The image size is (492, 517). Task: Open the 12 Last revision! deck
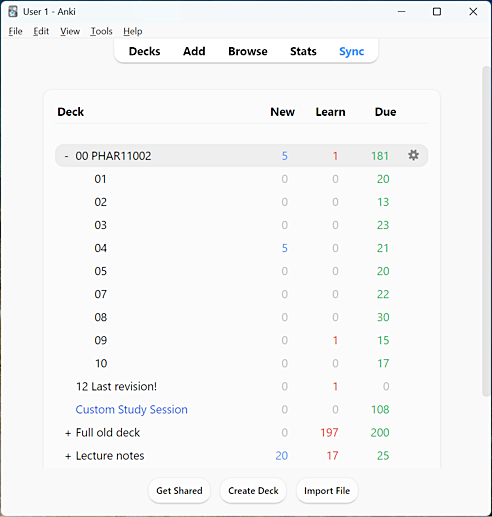click(116, 386)
